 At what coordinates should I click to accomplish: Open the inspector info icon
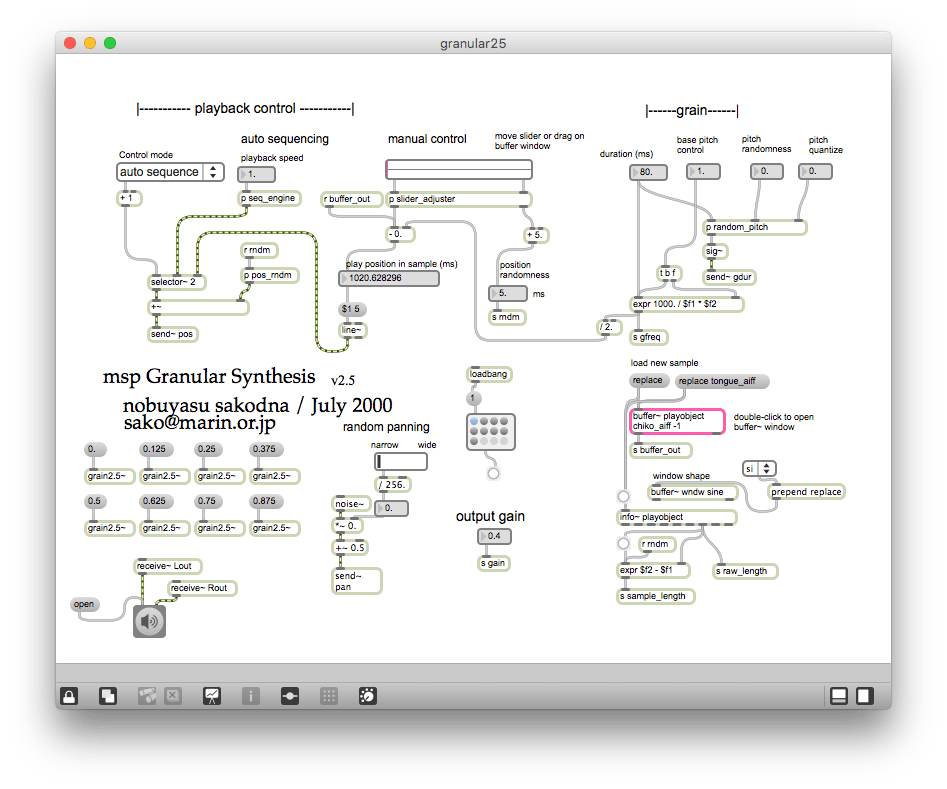251,696
